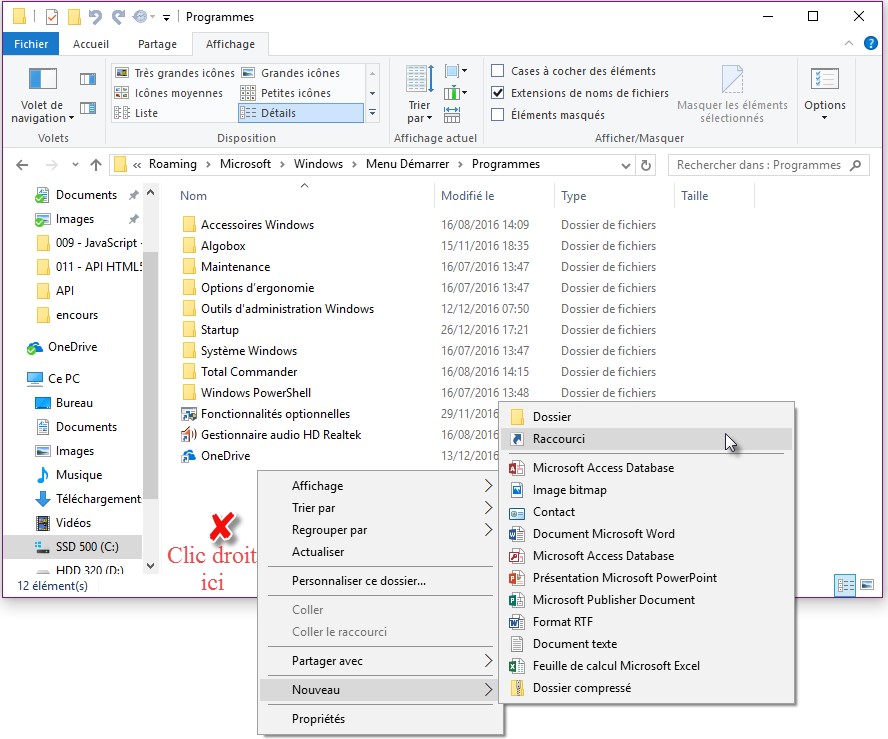The height and width of the screenshot is (739, 888).
Task: Click the Trier par icon
Action: pyautogui.click(x=419, y=80)
